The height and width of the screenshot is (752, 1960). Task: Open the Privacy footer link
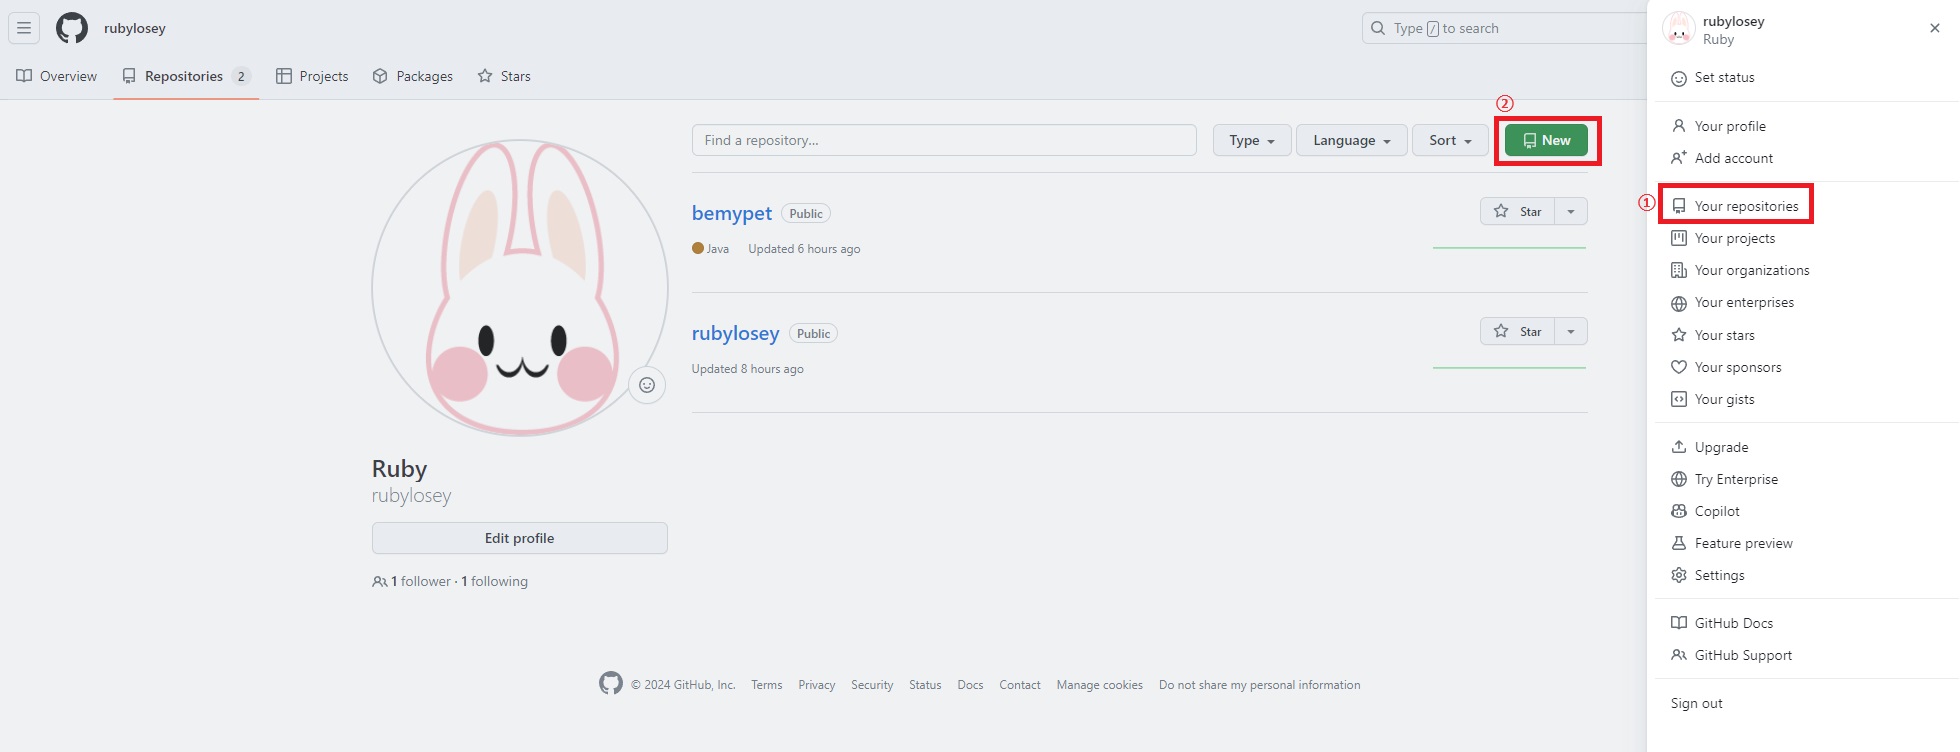[817, 685]
